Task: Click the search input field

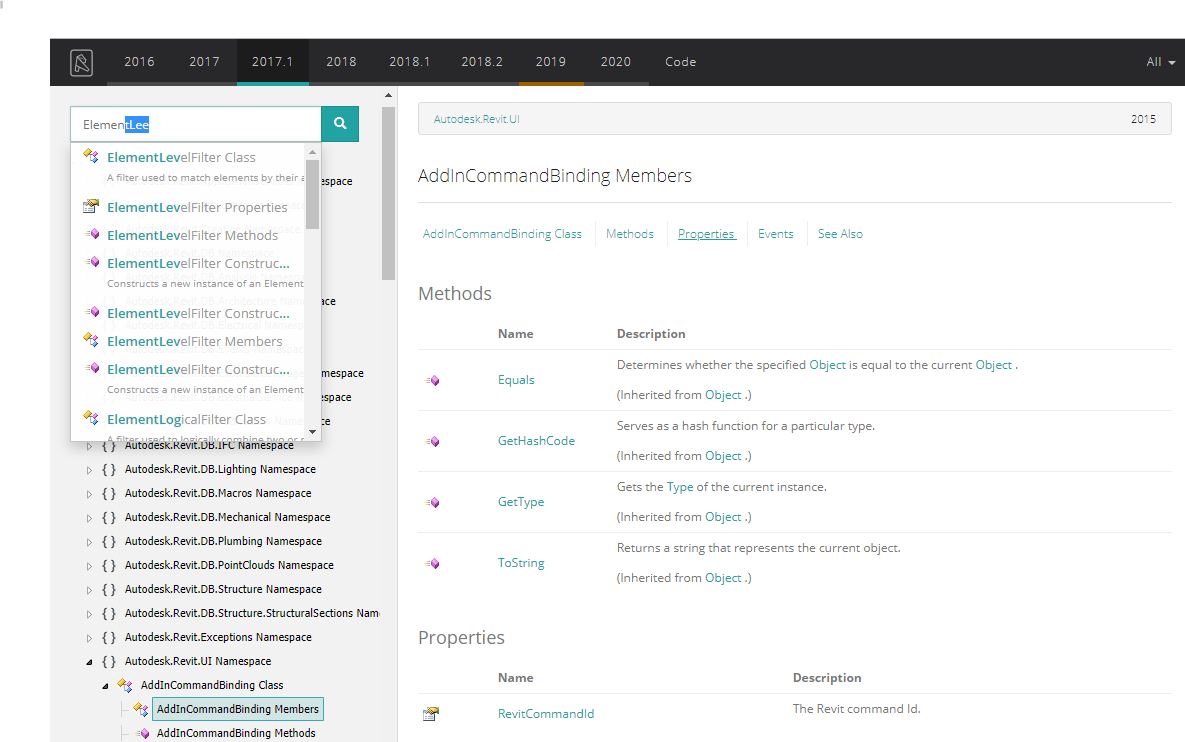Action: click(x=195, y=125)
